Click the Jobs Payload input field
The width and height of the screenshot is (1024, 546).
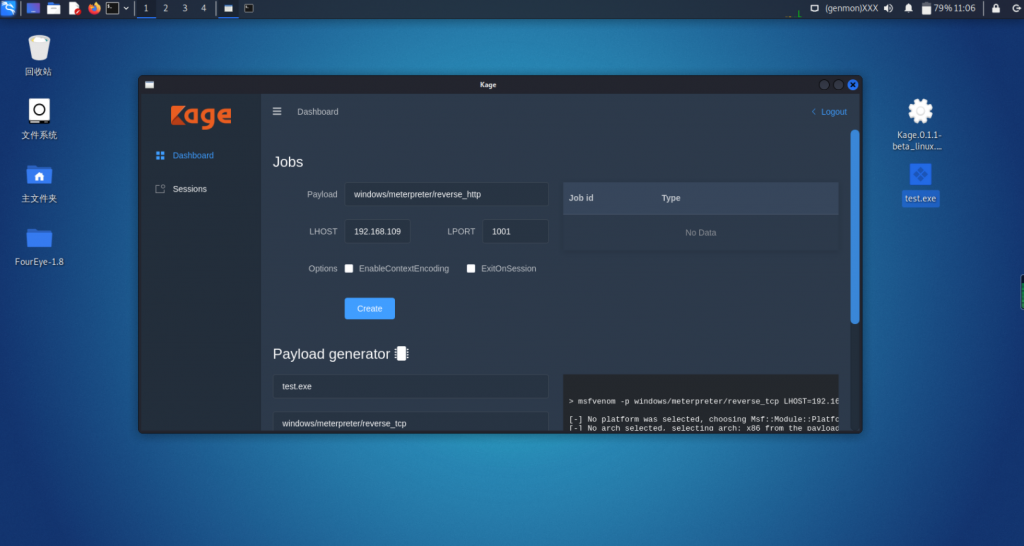click(x=446, y=194)
